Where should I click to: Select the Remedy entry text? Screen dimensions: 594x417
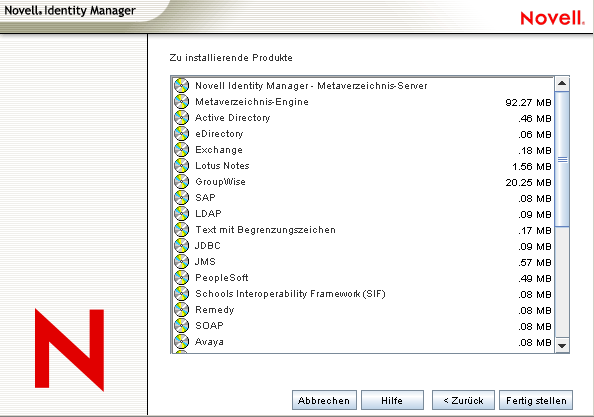[x=215, y=310]
